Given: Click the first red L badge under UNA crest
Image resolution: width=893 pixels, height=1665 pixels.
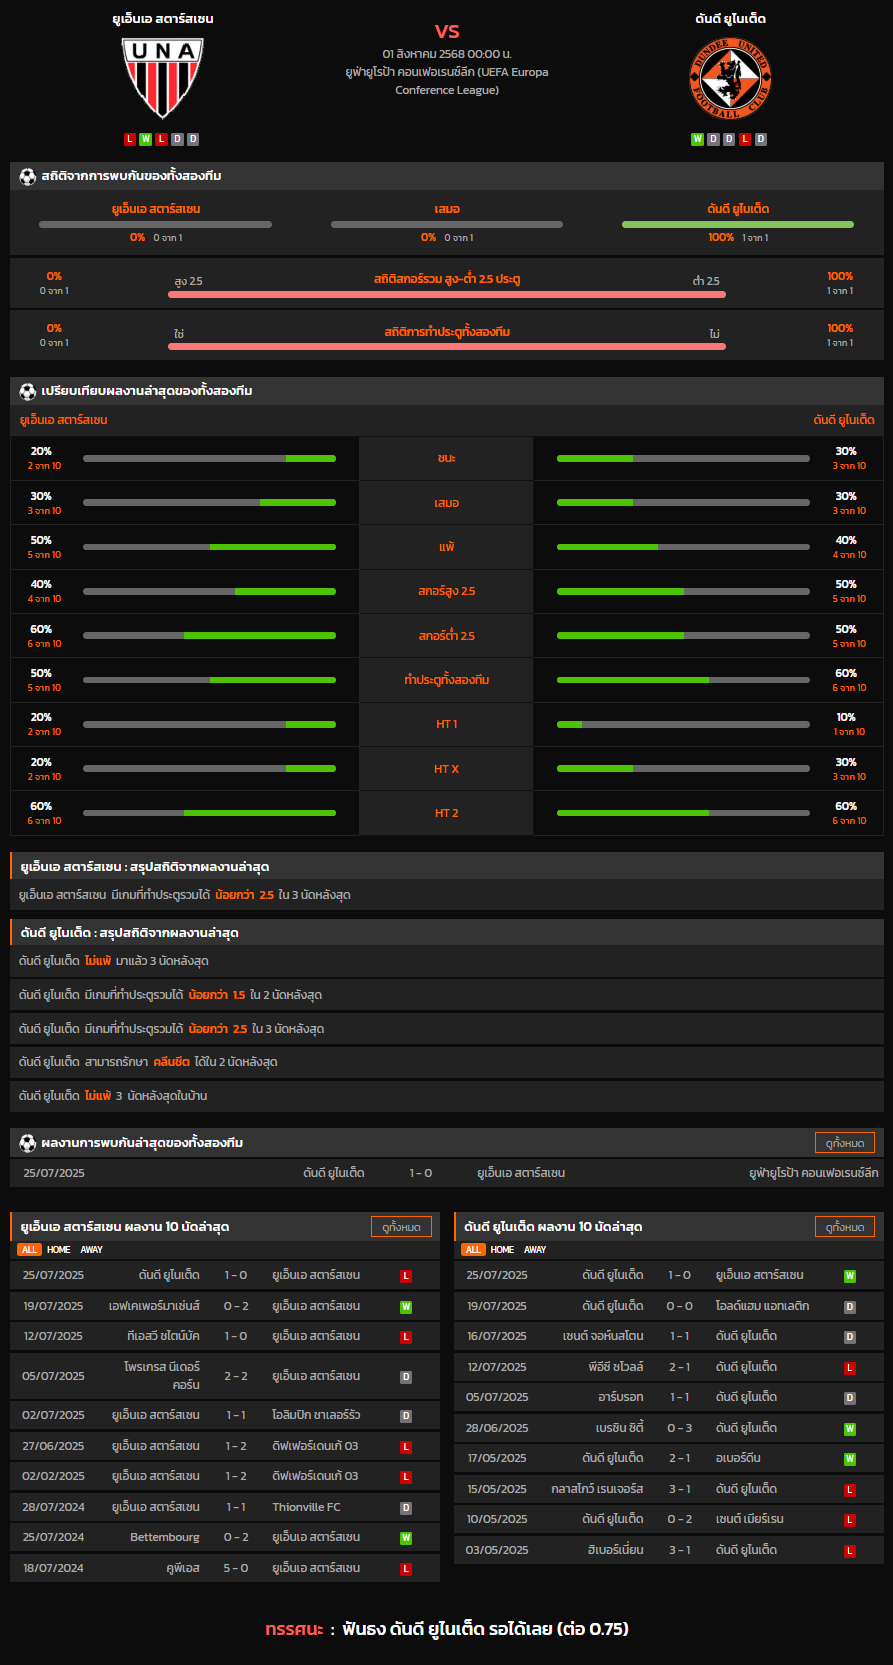Looking at the screenshot, I should coord(130,139).
